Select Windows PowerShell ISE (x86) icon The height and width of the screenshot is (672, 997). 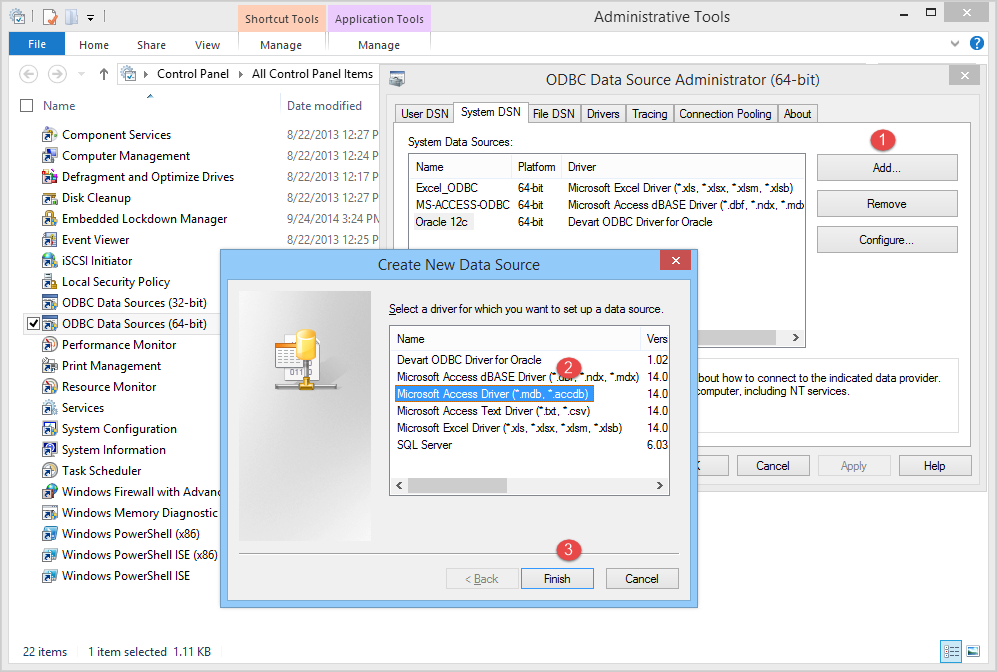click(x=50, y=554)
